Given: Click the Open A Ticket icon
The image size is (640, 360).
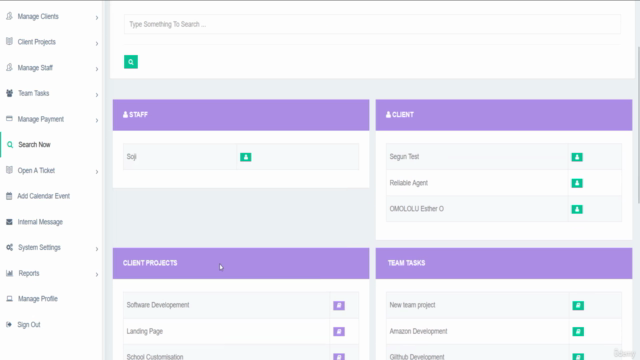Looking at the screenshot, I should 9,170.
